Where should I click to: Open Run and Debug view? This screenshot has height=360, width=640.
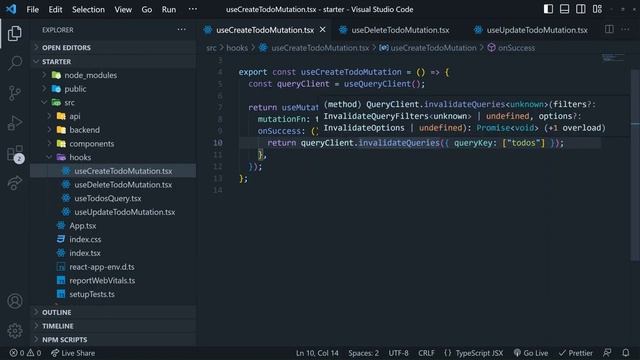point(15,123)
